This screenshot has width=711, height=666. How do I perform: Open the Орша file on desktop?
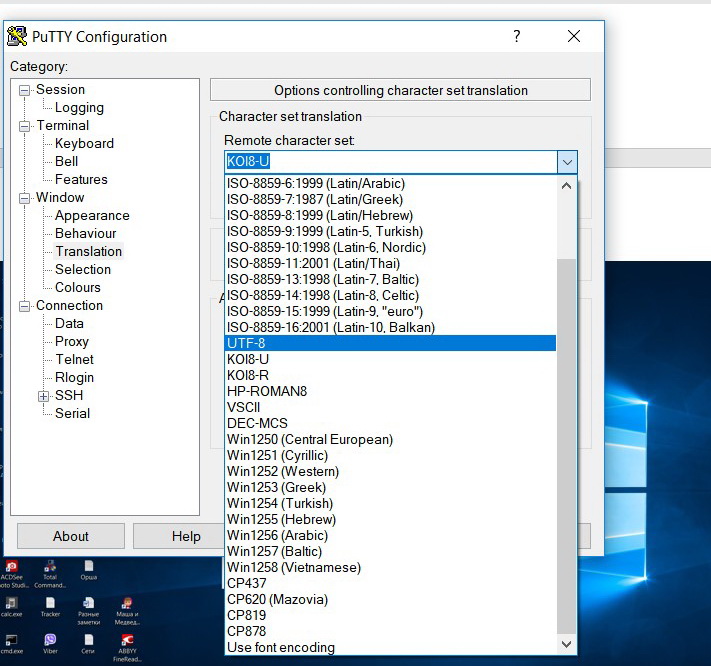tap(89, 570)
